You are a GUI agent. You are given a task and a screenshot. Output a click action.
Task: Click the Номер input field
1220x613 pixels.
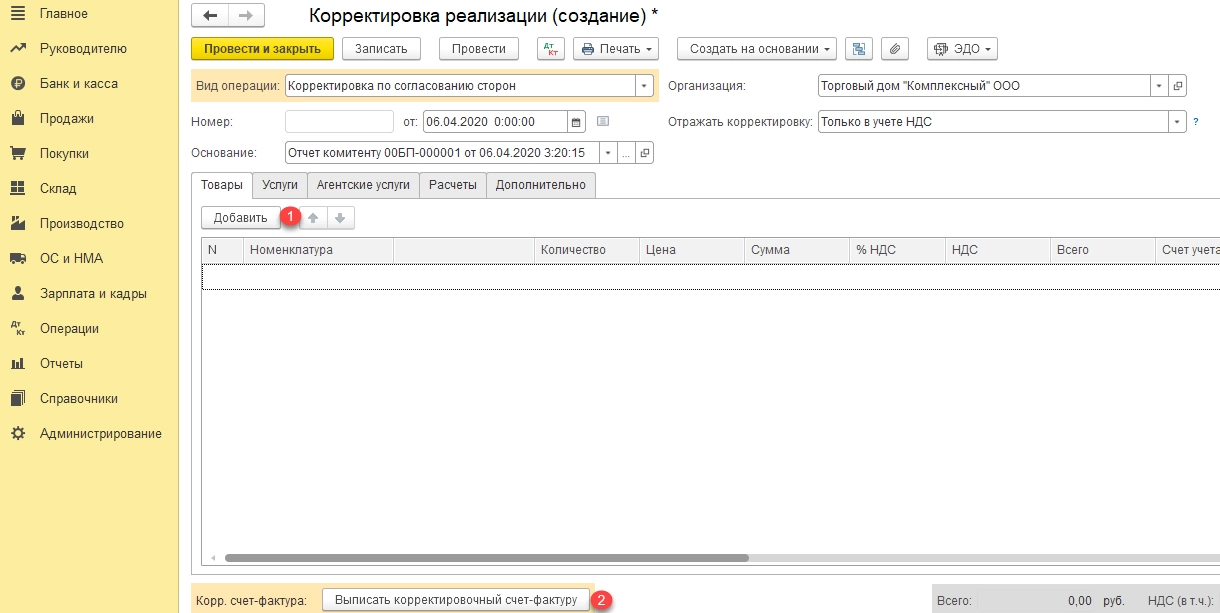[339, 122]
